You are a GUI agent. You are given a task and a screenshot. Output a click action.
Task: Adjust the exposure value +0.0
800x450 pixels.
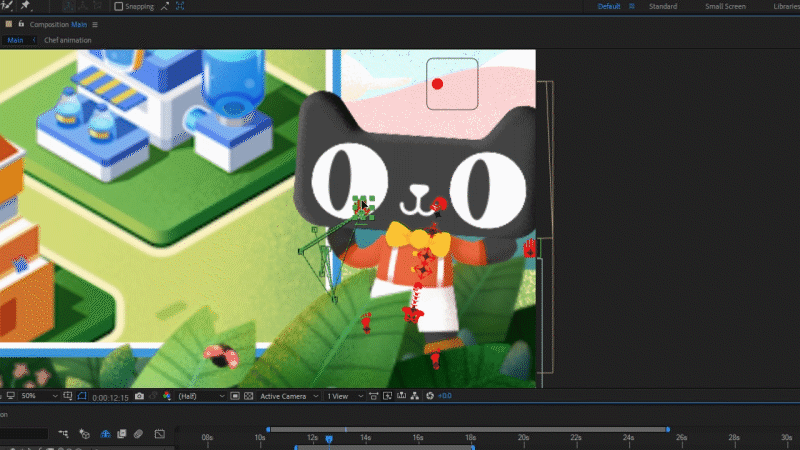pyautogui.click(x=445, y=396)
